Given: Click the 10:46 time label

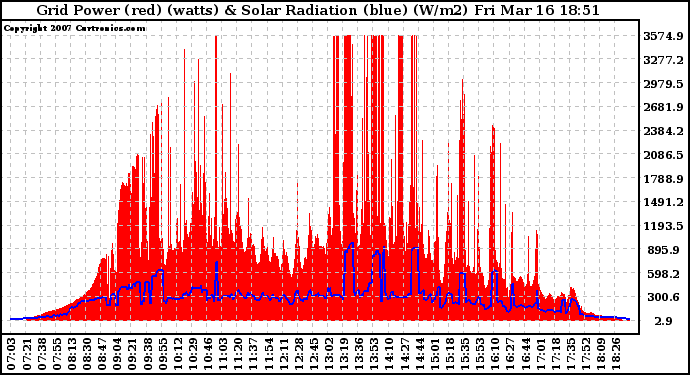Looking at the screenshot, I should [208, 354].
